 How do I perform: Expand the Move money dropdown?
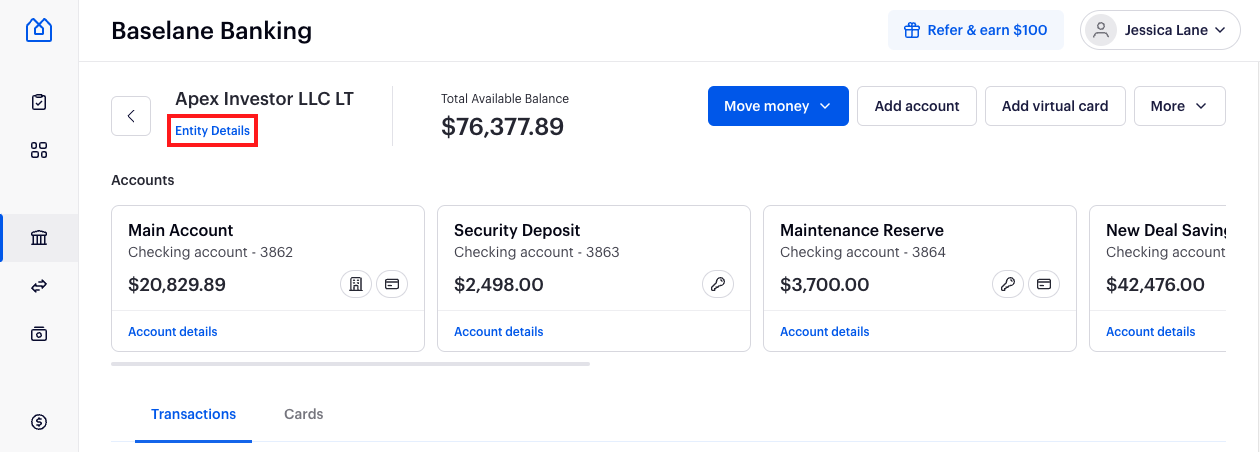778,106
